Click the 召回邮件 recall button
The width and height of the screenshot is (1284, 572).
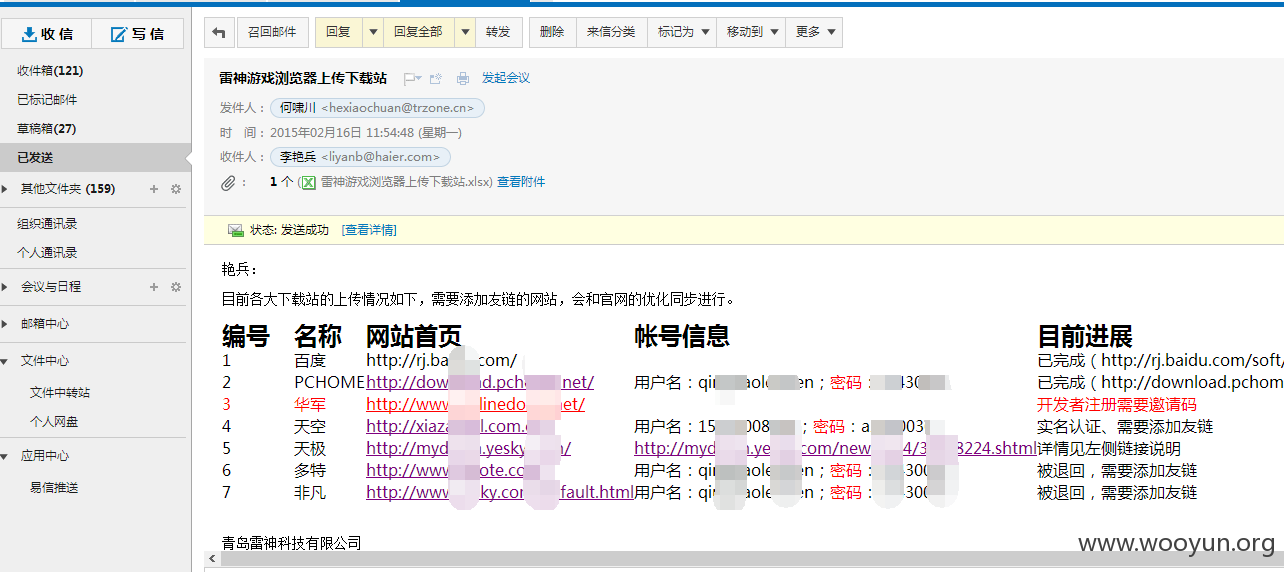[272, 32]
